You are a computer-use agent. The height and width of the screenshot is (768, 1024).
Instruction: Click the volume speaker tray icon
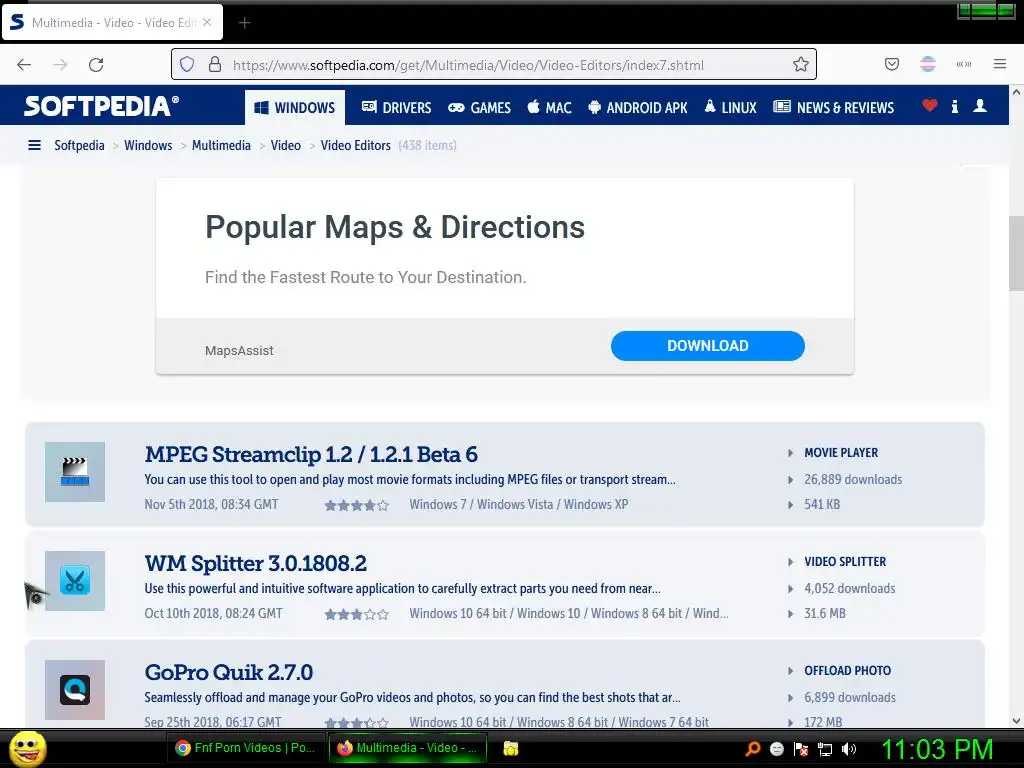click(x=849, y=749)
